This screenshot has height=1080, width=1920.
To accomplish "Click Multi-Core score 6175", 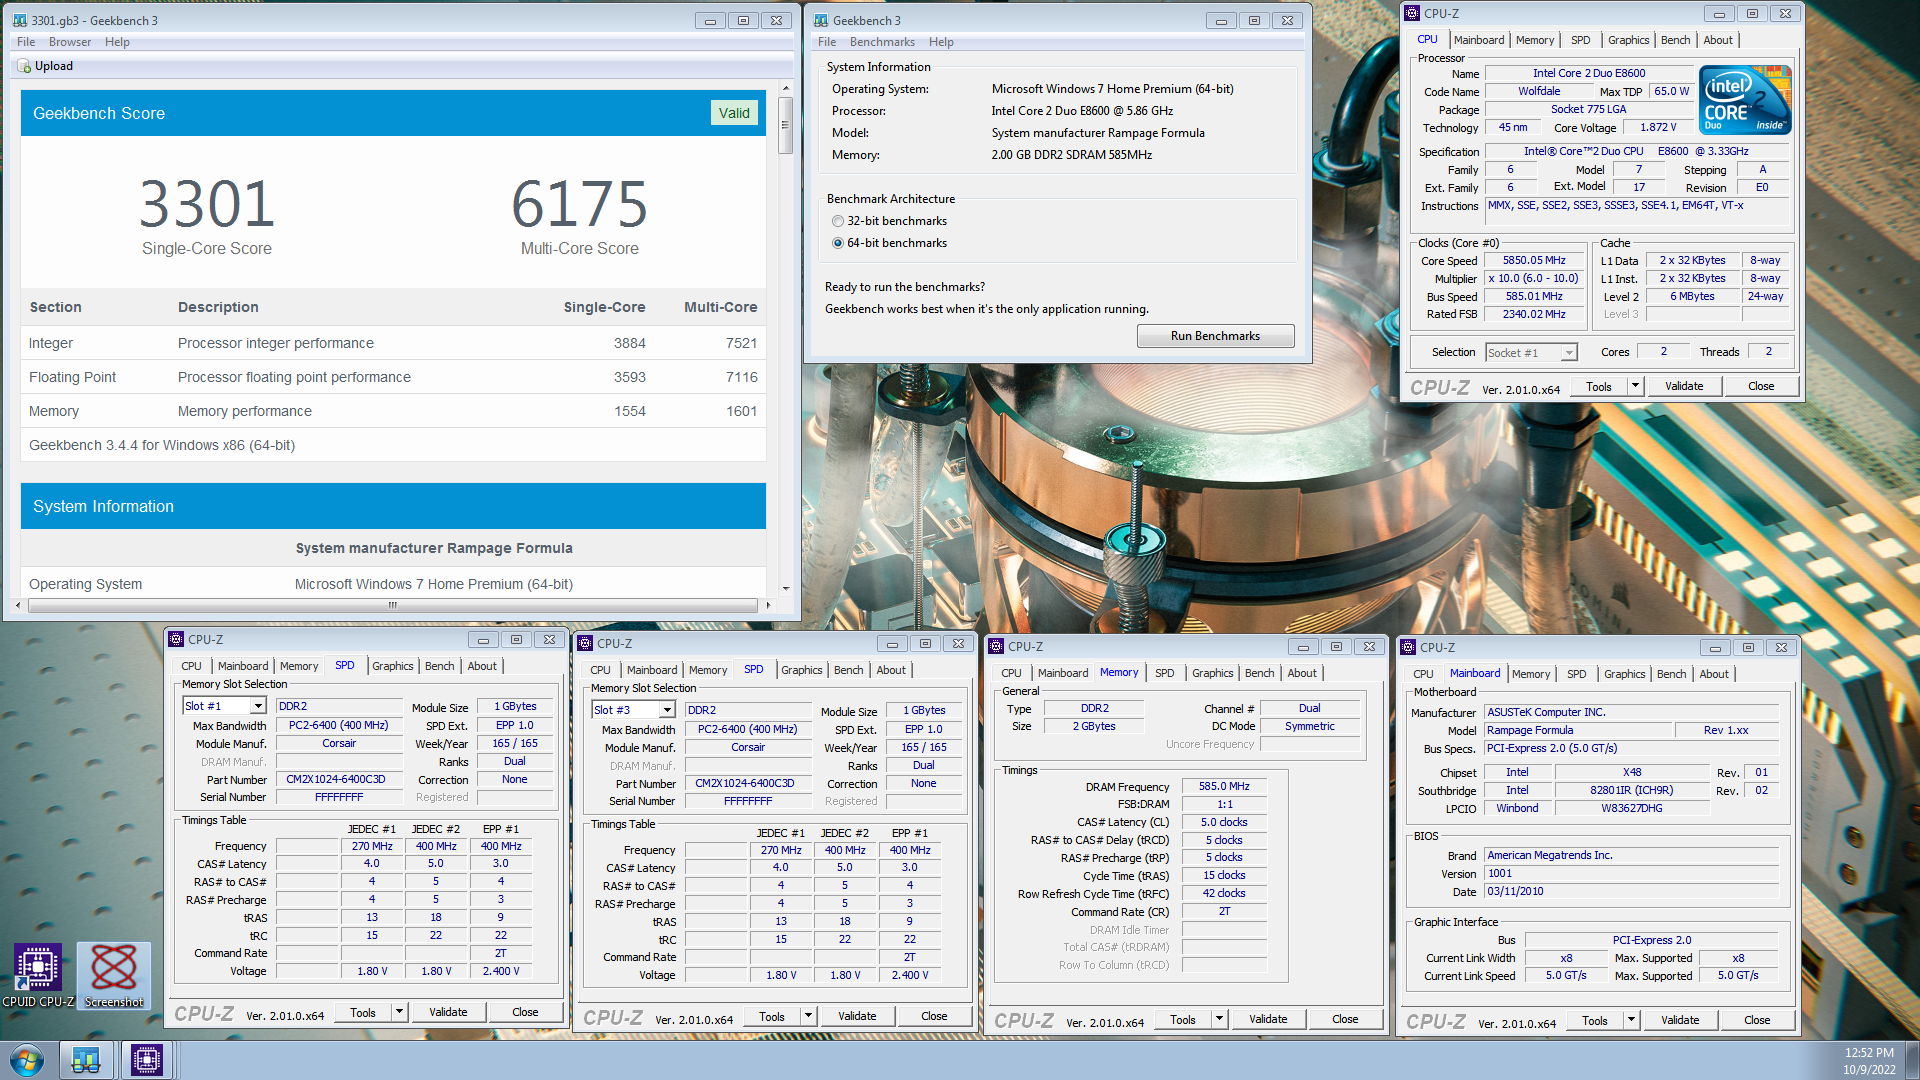I will click(580, 204).
